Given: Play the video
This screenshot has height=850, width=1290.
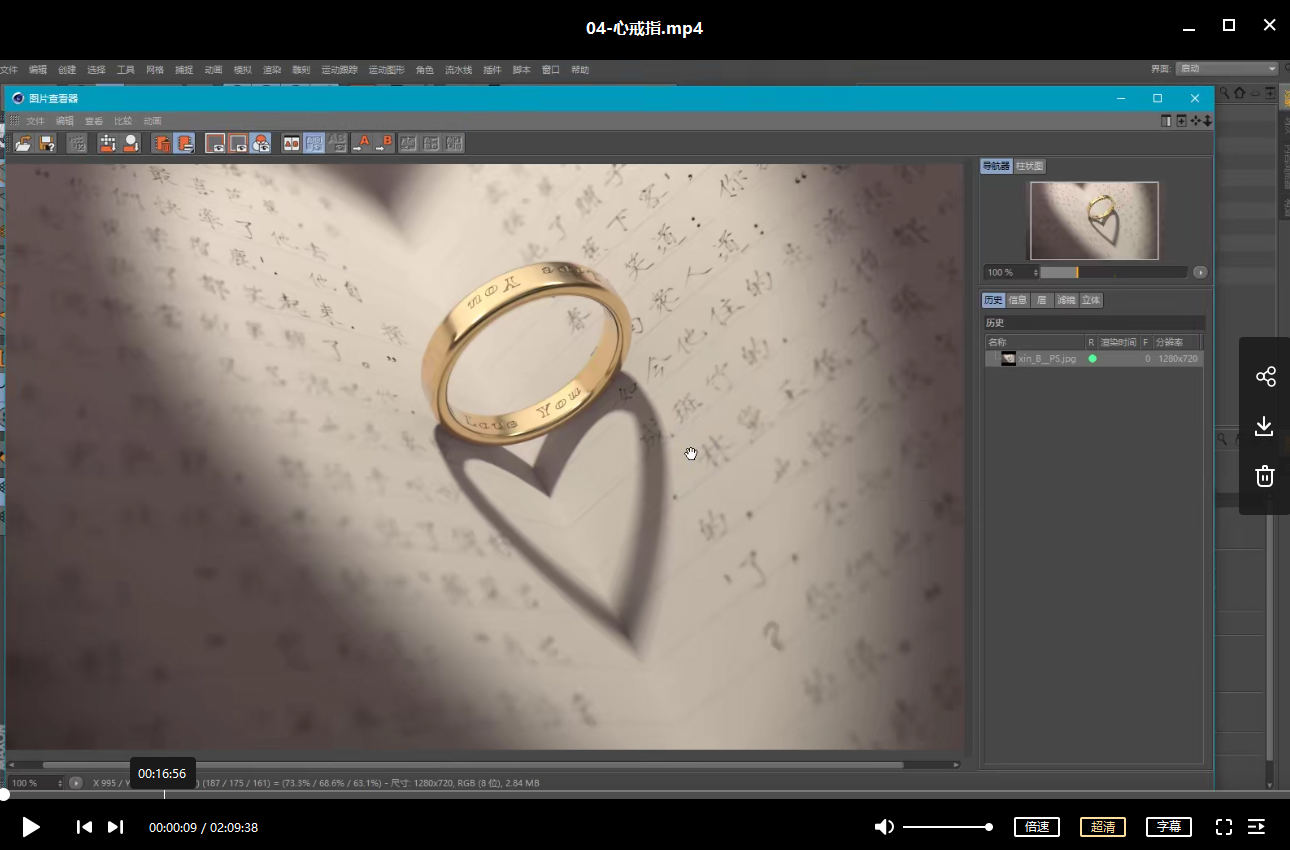Looking at the screenshot, I should tap(31, 827).
